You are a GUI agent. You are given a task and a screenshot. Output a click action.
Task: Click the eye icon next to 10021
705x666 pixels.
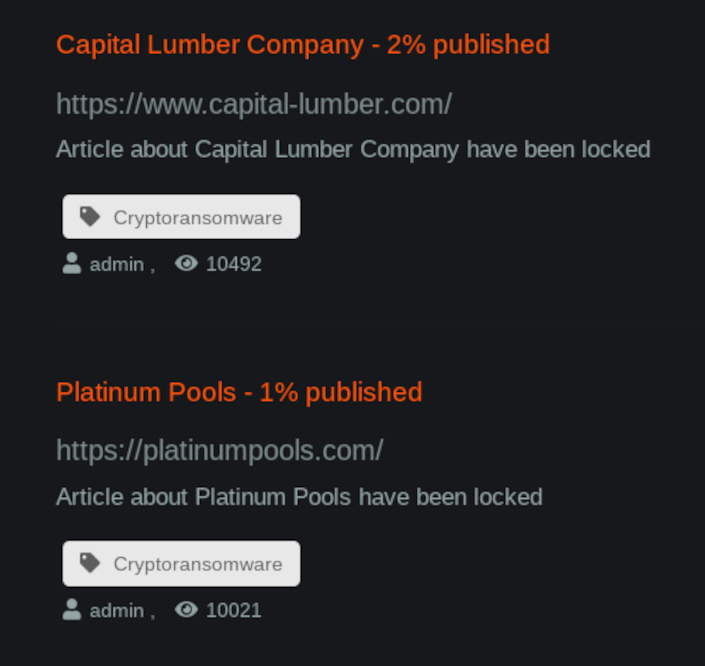[186, 610]
